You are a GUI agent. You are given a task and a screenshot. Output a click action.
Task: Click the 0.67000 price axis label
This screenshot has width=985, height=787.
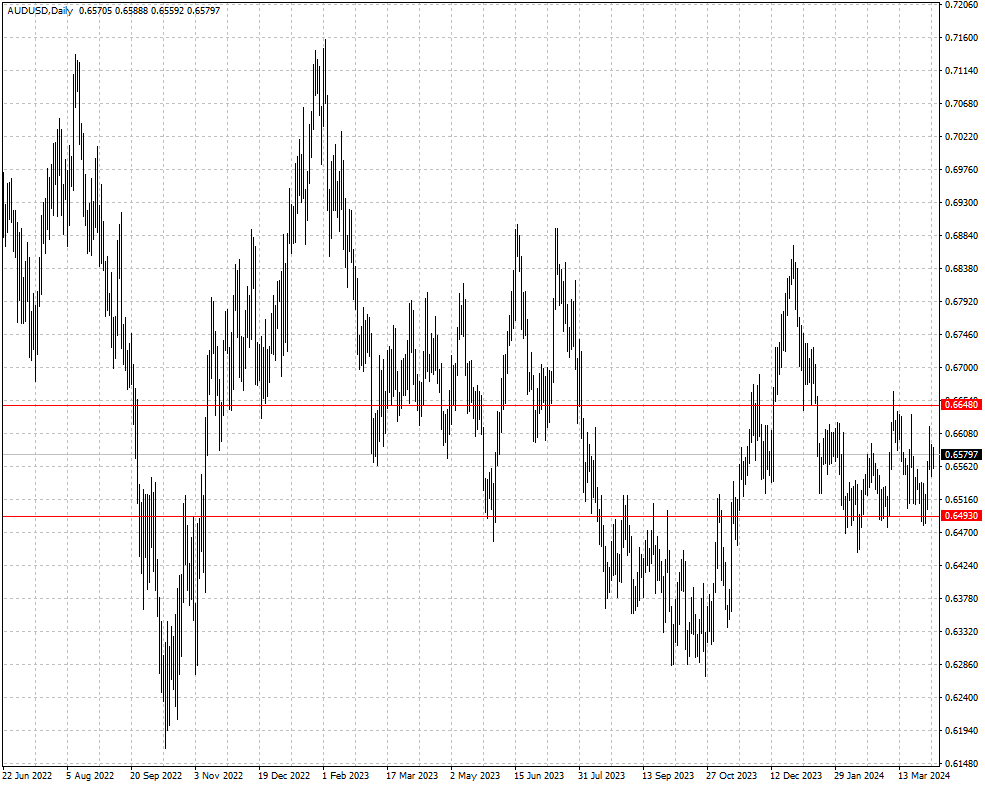(962, 367)
